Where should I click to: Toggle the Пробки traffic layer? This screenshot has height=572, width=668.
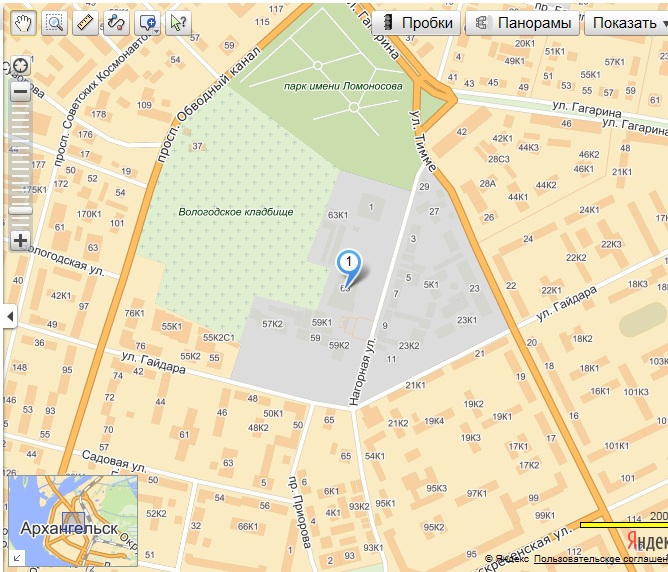418,23
